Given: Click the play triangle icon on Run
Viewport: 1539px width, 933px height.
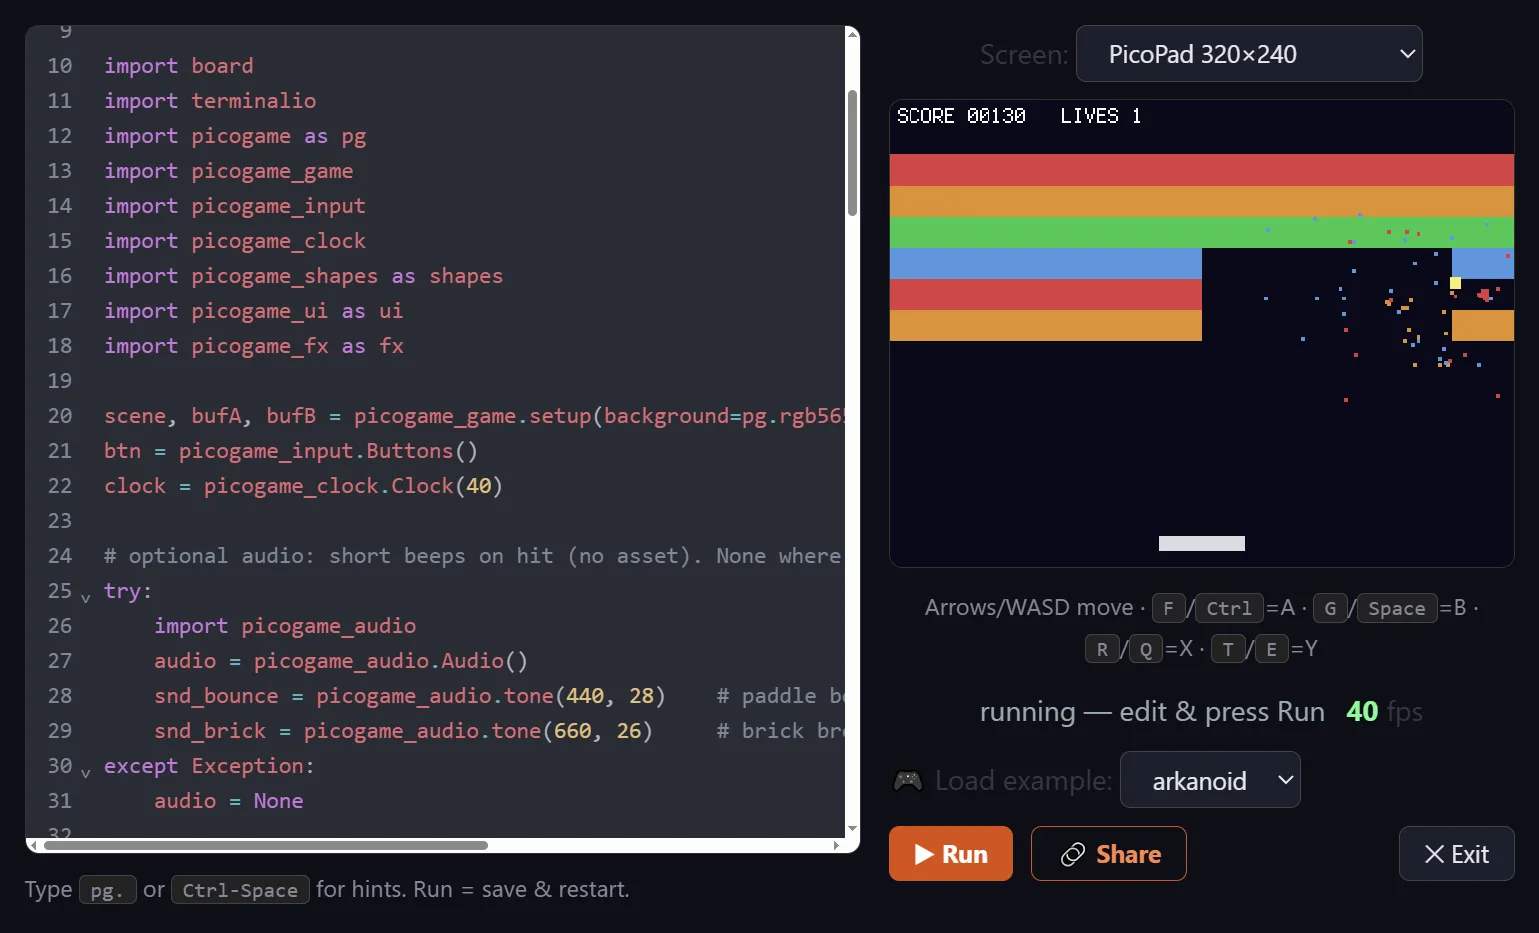Looking at the screenshot, I should click(x=924, y=854).
